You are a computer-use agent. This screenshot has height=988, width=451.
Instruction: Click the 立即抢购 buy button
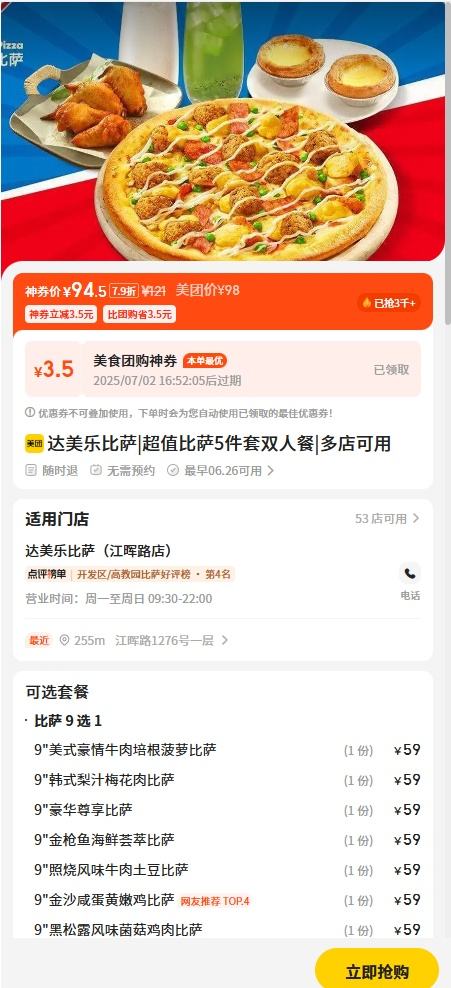377,969
